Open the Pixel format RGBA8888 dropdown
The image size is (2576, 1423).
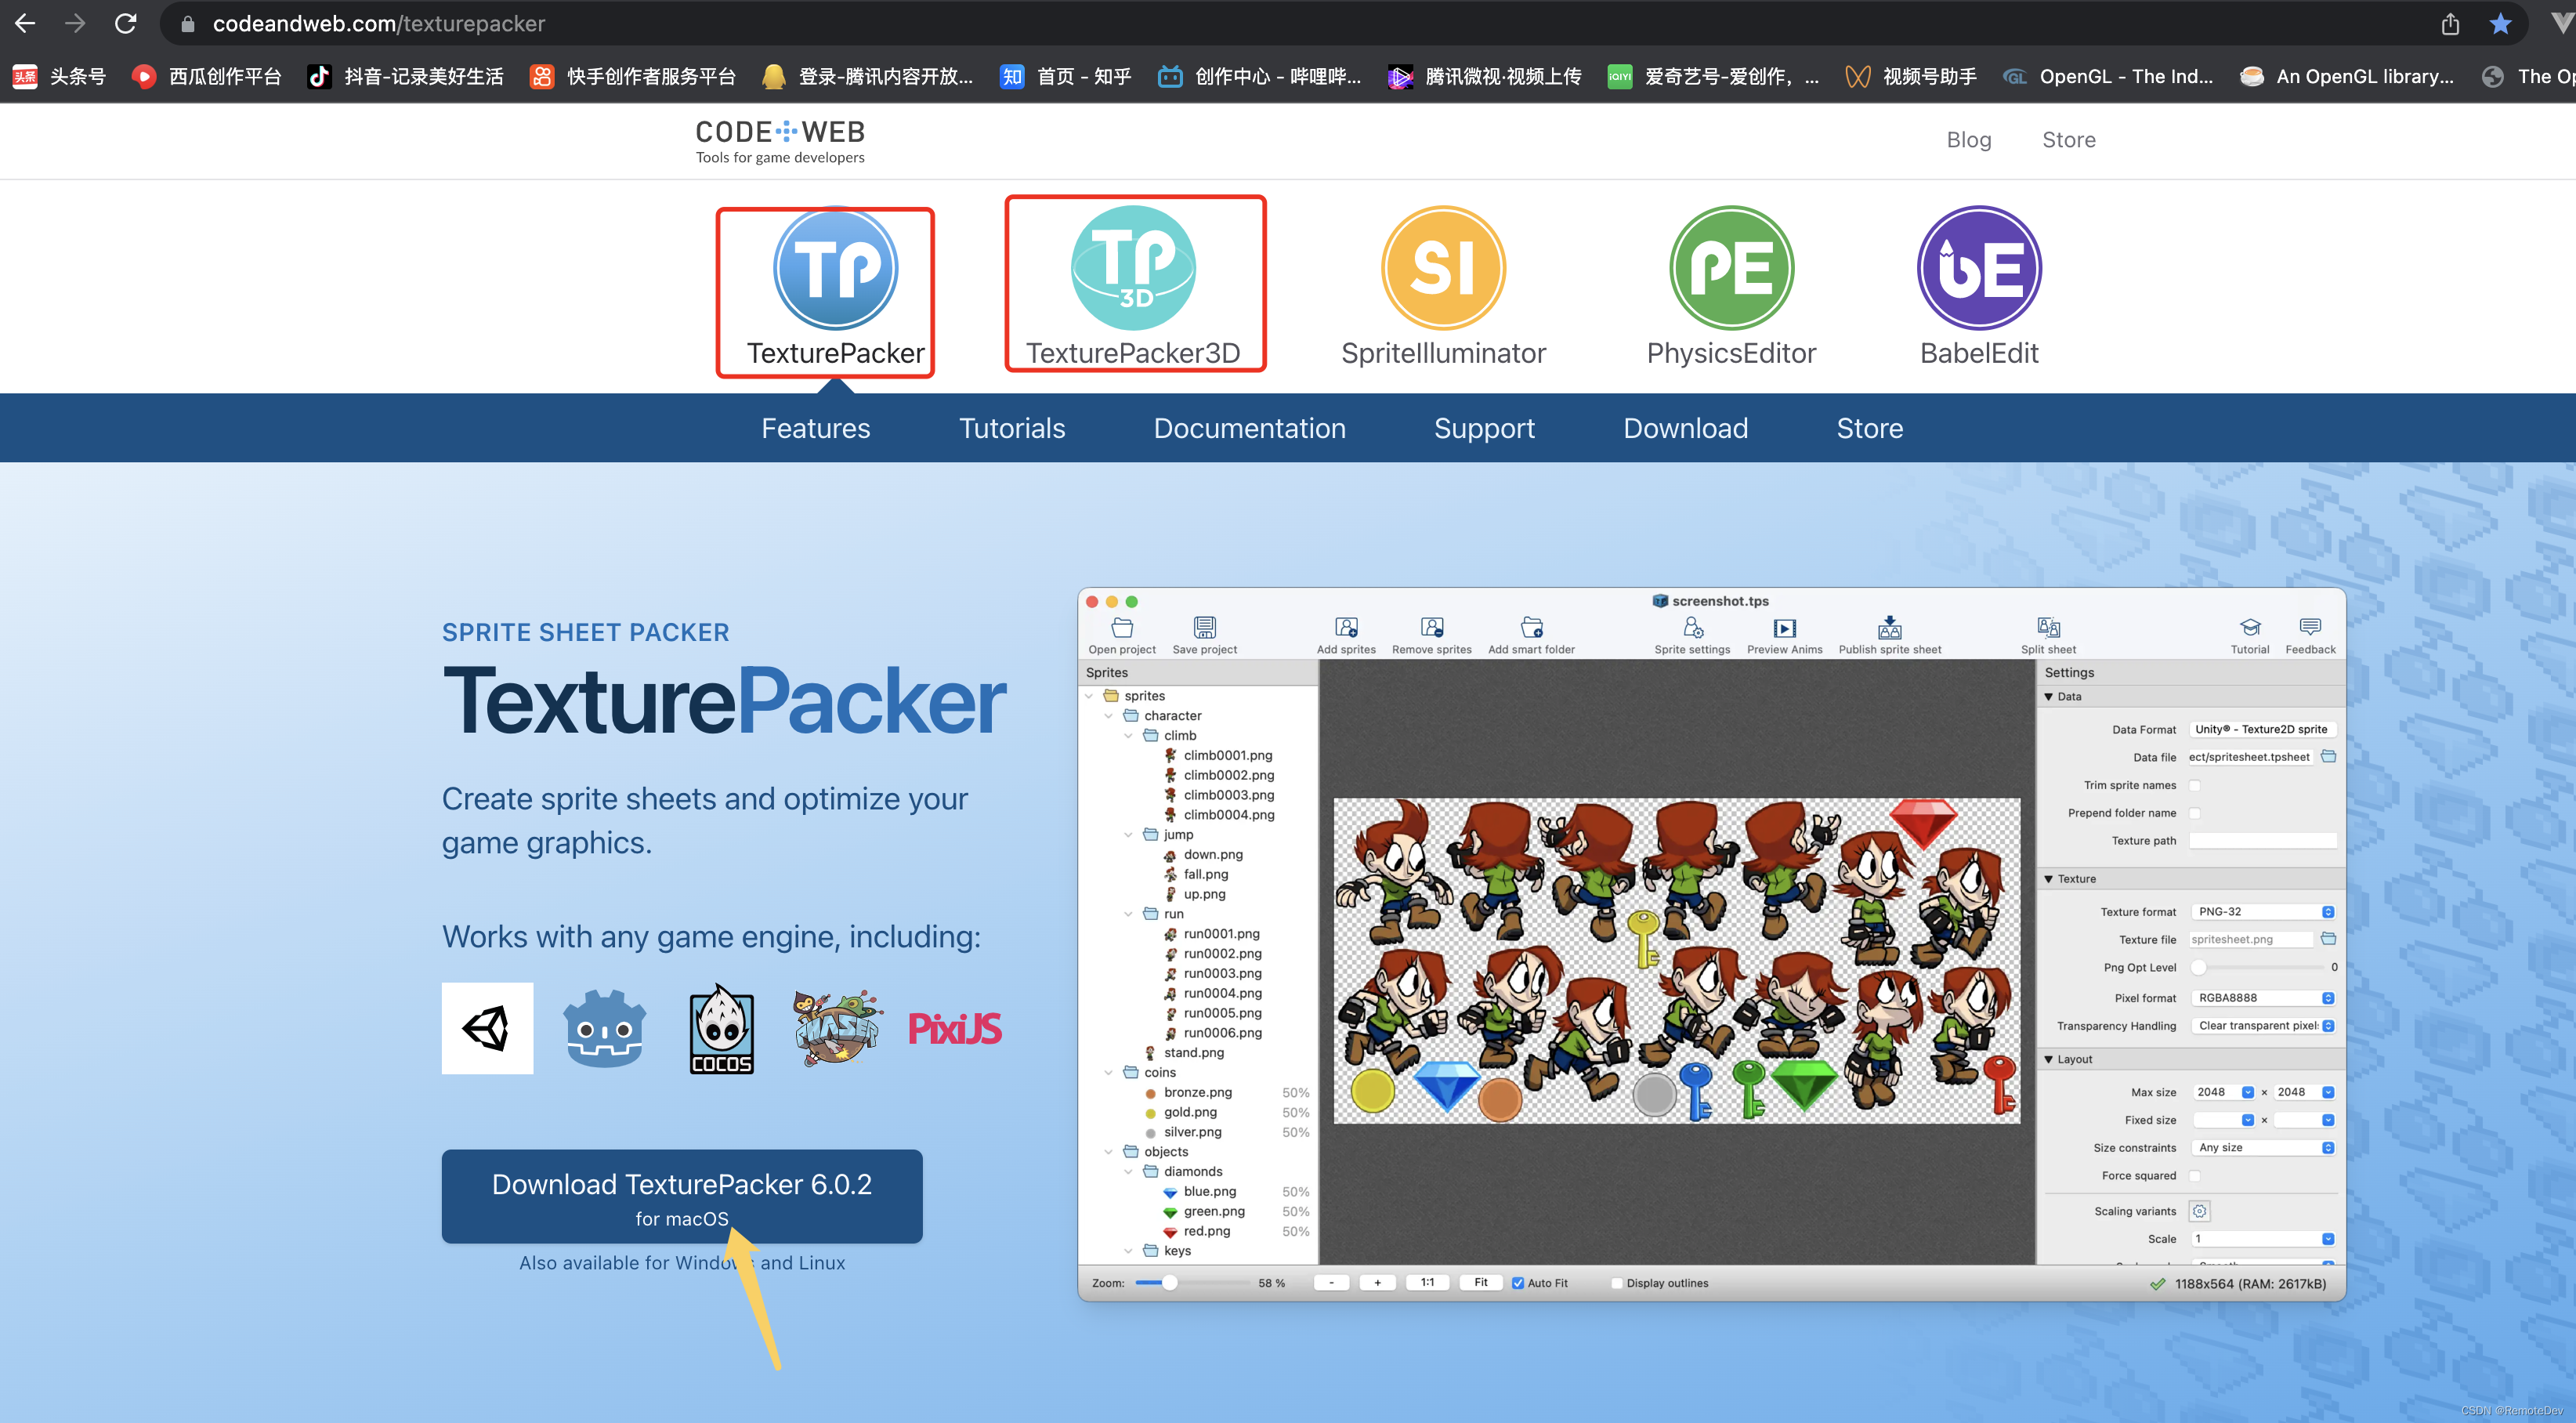click(2262, 998)
